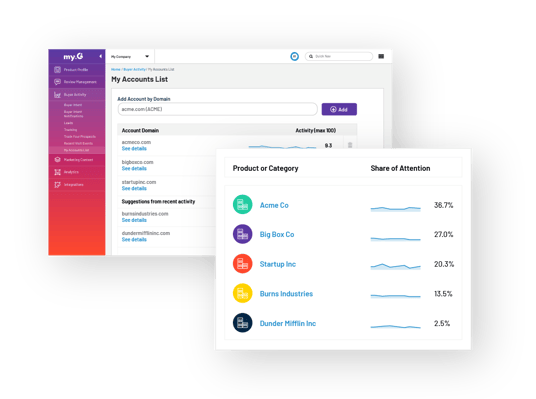
Task: Click the Dunder Mifflin Inc share sparkline
Action: 396,327
